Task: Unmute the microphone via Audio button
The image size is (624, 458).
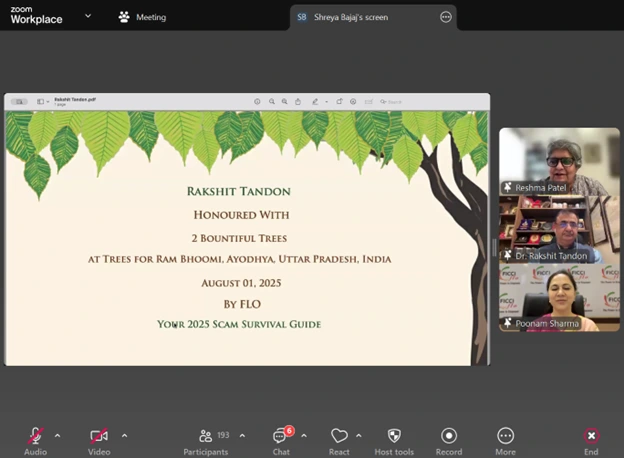Action: coord(35,437)
